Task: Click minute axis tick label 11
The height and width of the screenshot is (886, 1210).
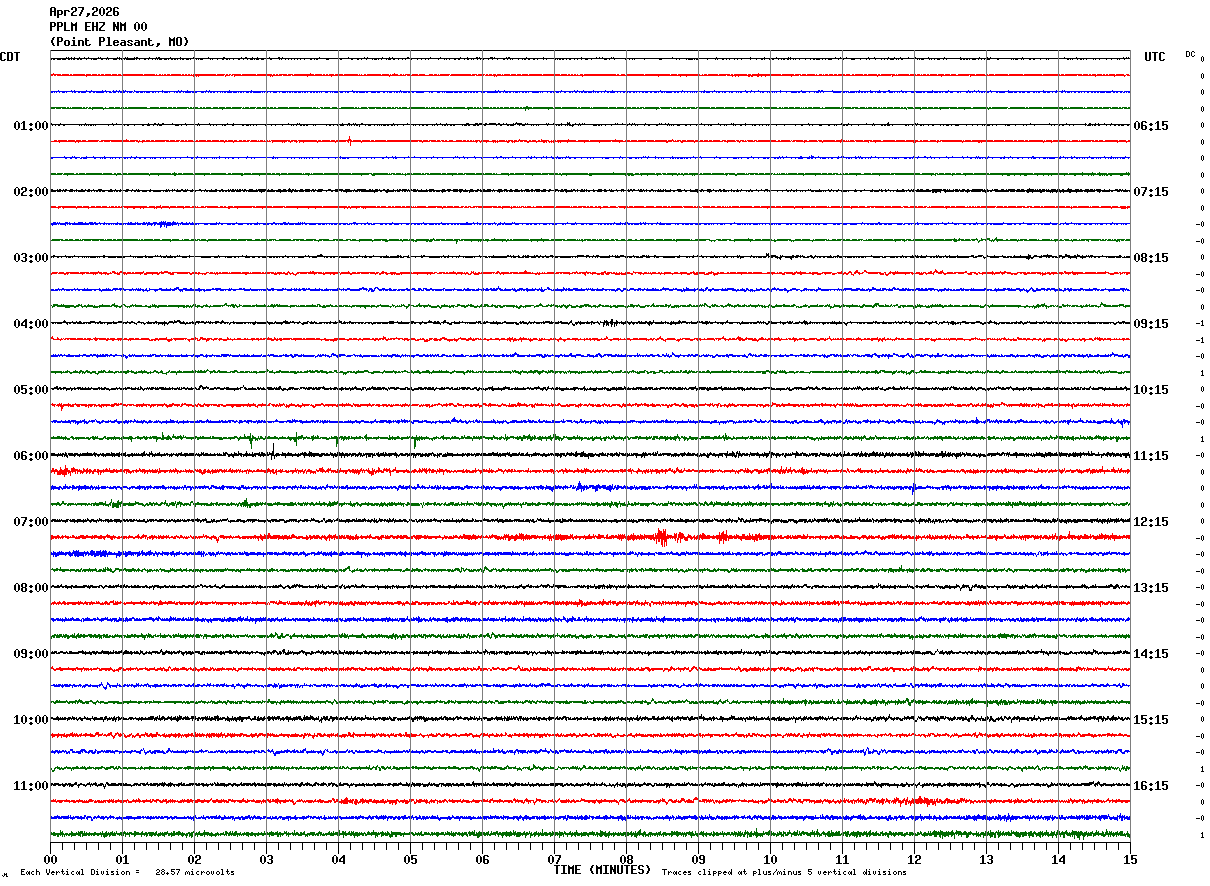Action: coord(843,859)
